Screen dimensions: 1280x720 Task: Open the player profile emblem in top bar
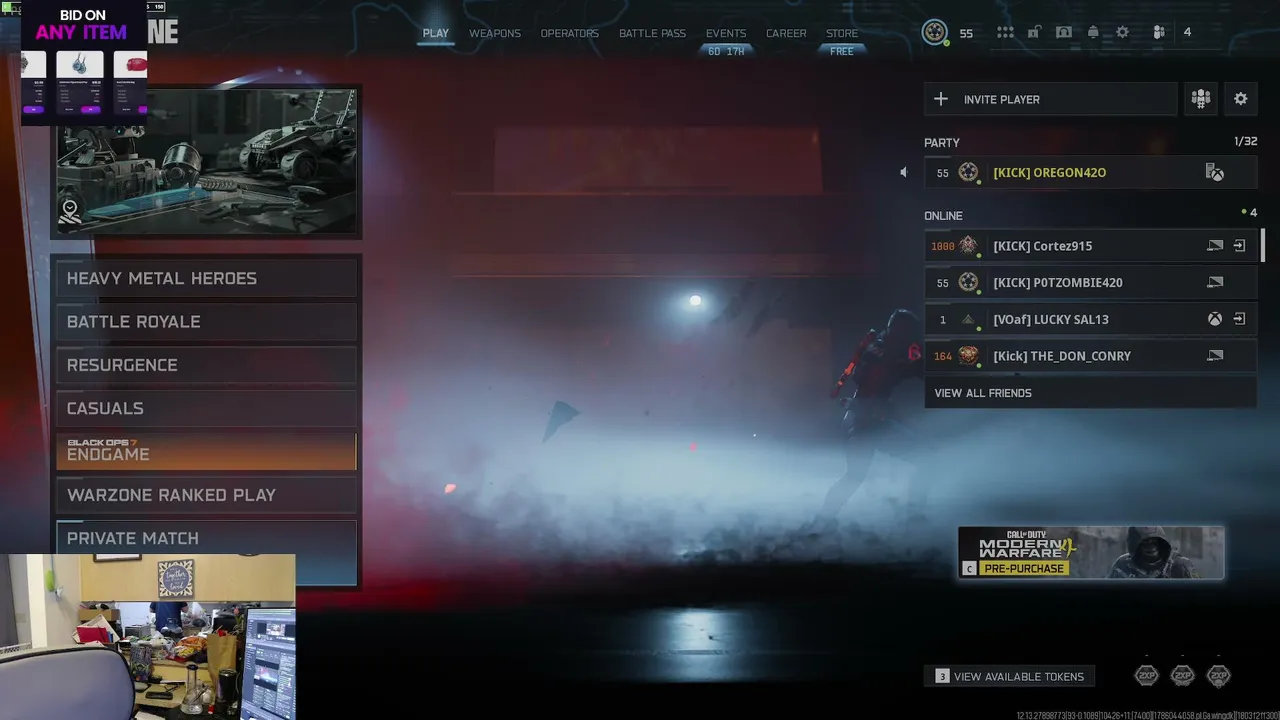tap(934, 33)
